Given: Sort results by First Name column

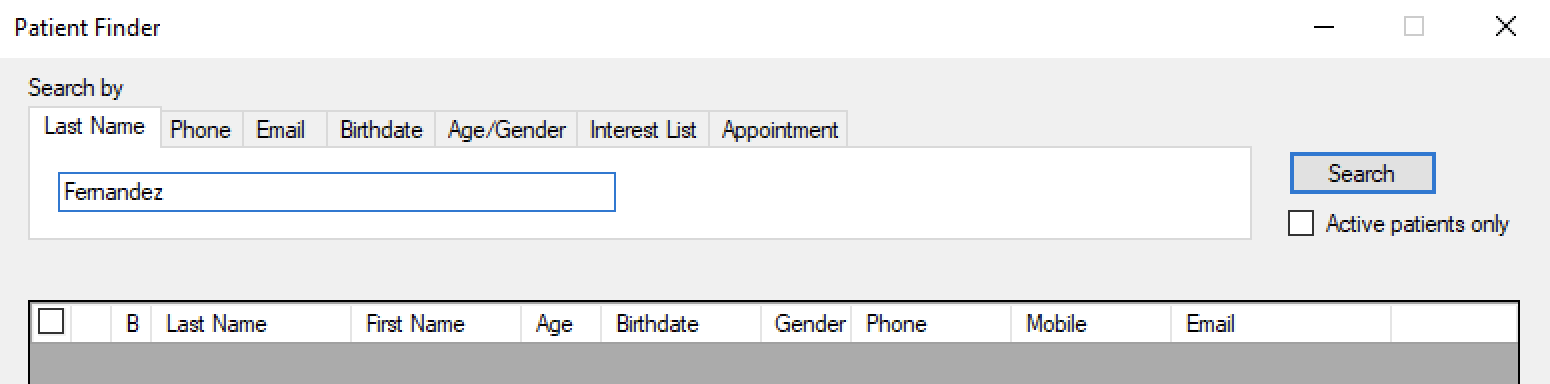Looking at the screenshot, I should 436,323.
